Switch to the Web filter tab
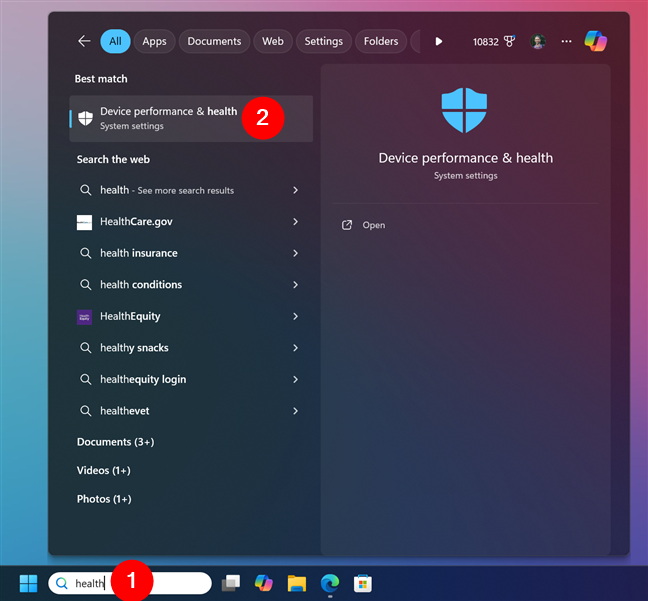648x601 pixels. click(x=273, y=41)
